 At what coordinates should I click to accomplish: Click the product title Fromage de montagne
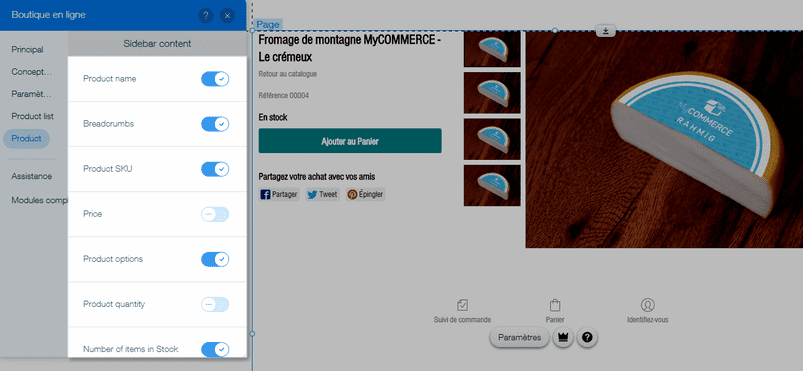[x=350, y=48]
